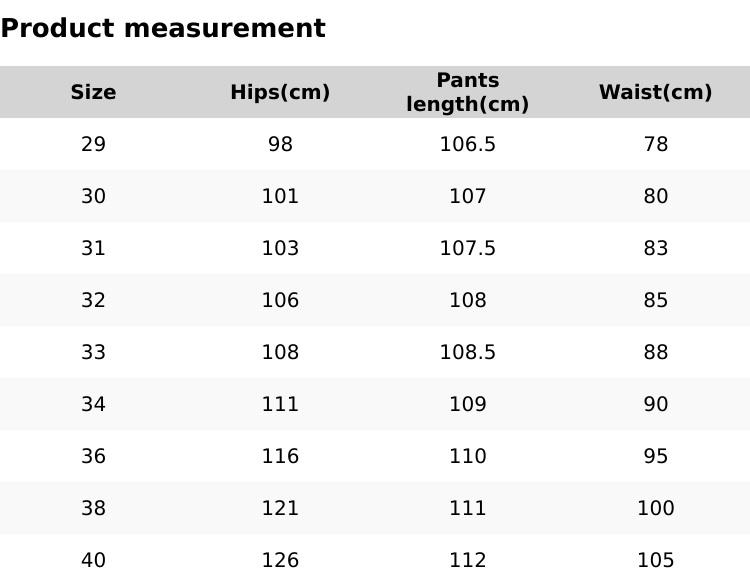750x586 pixels.
Task: Click hips value 116
Action: pyautogui.click(x=280, y=456)
